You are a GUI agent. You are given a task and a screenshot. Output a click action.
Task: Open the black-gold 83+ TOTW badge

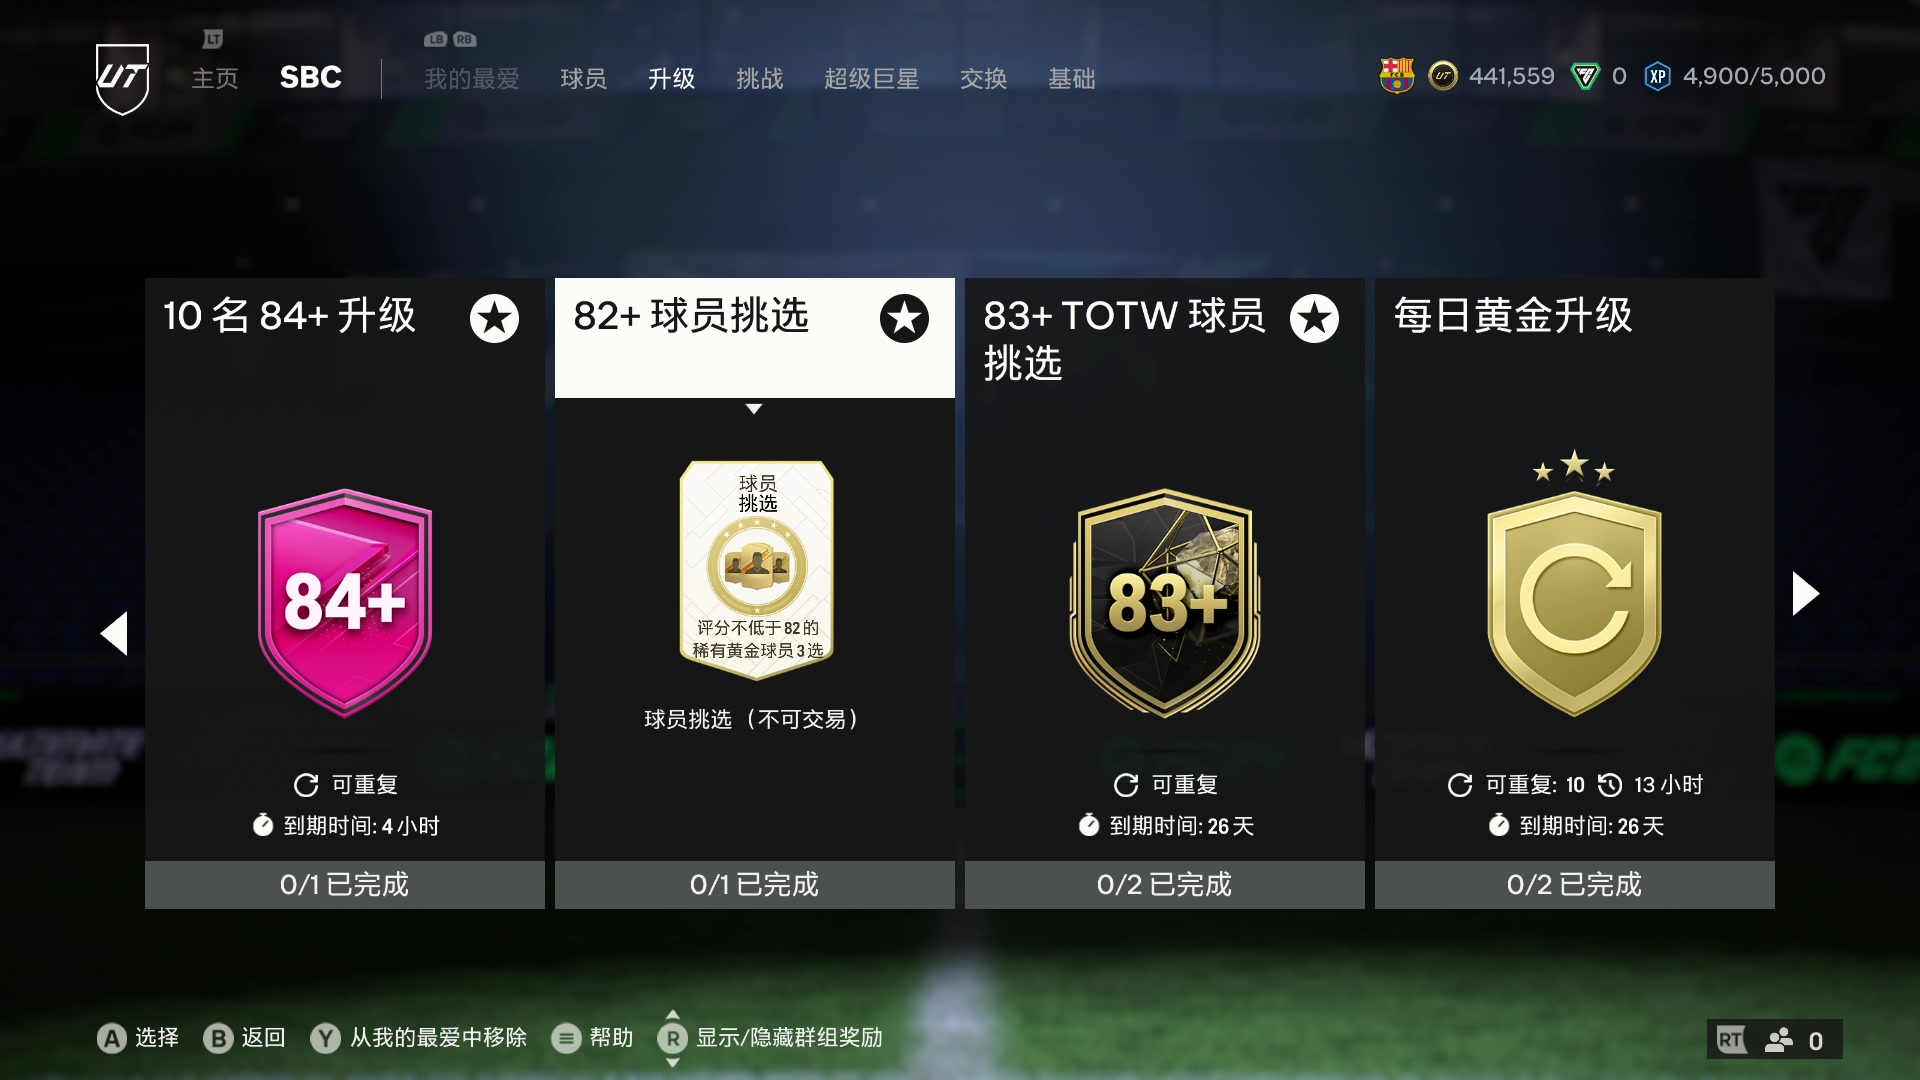point(1165,603)
